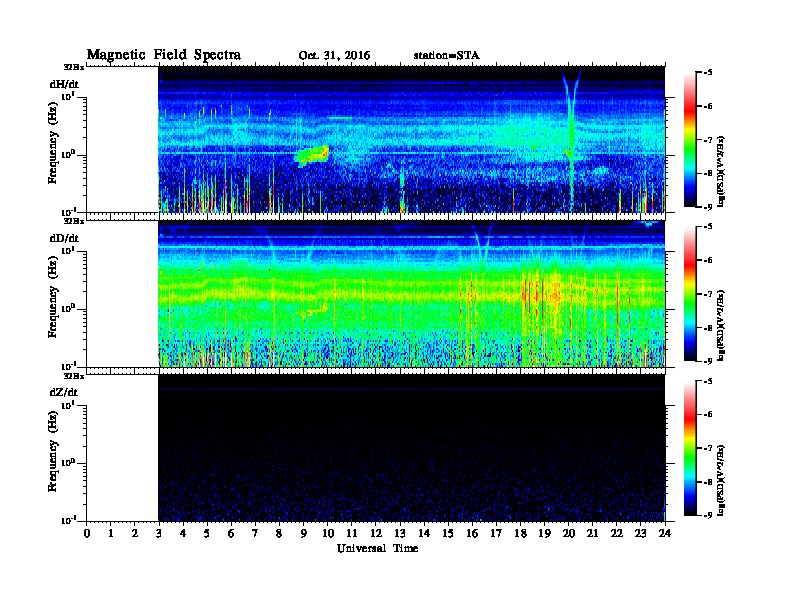Click hour 15 tick label on time axis
The image size is (792, 612).
click(x=448, y=534)
